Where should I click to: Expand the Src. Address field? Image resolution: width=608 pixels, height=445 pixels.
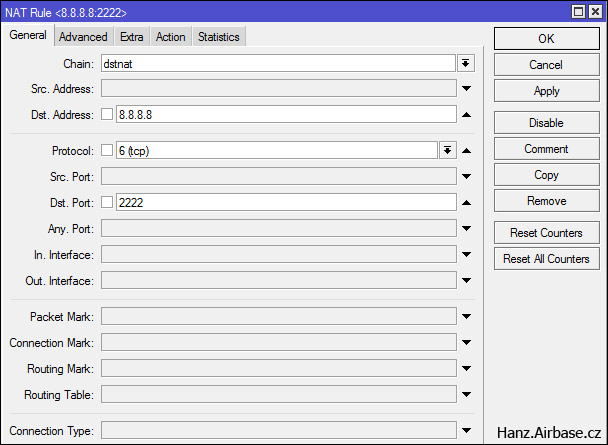click(x=466, y=89)
